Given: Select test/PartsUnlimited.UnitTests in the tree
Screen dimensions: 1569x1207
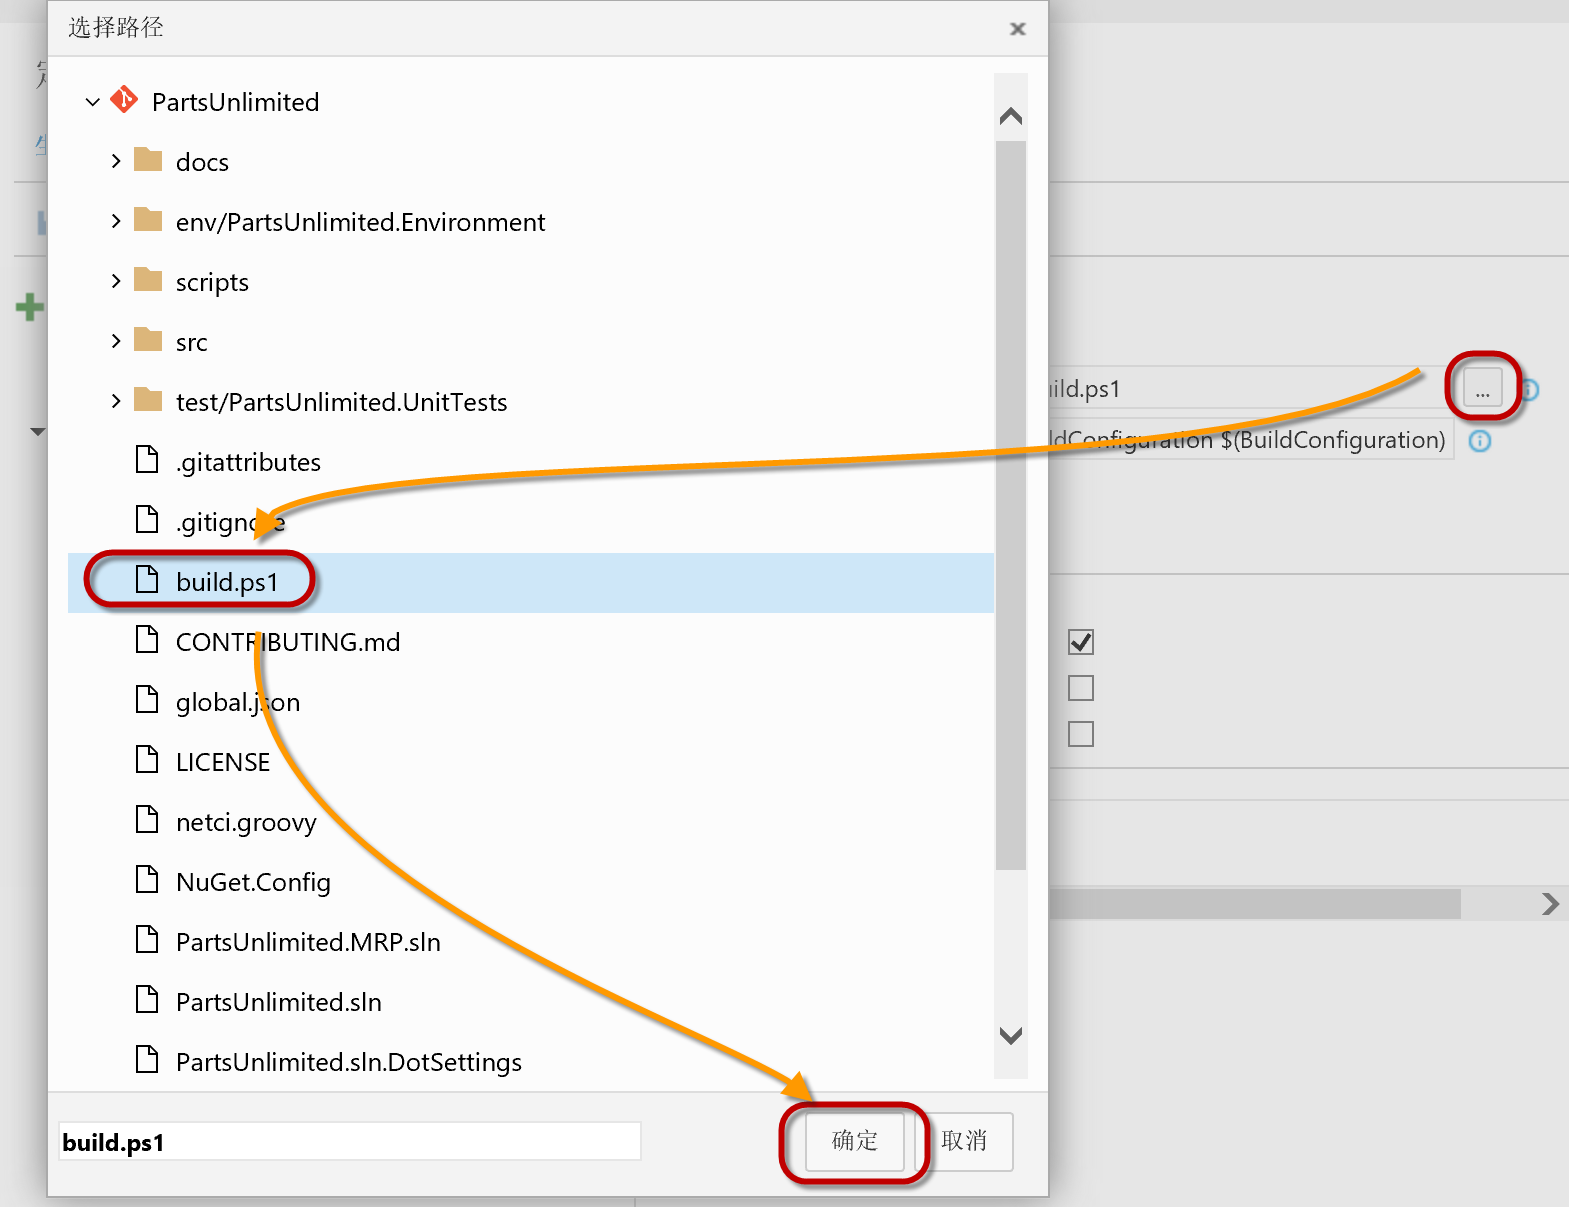Looking at the screenshot, I should point(342,402).
